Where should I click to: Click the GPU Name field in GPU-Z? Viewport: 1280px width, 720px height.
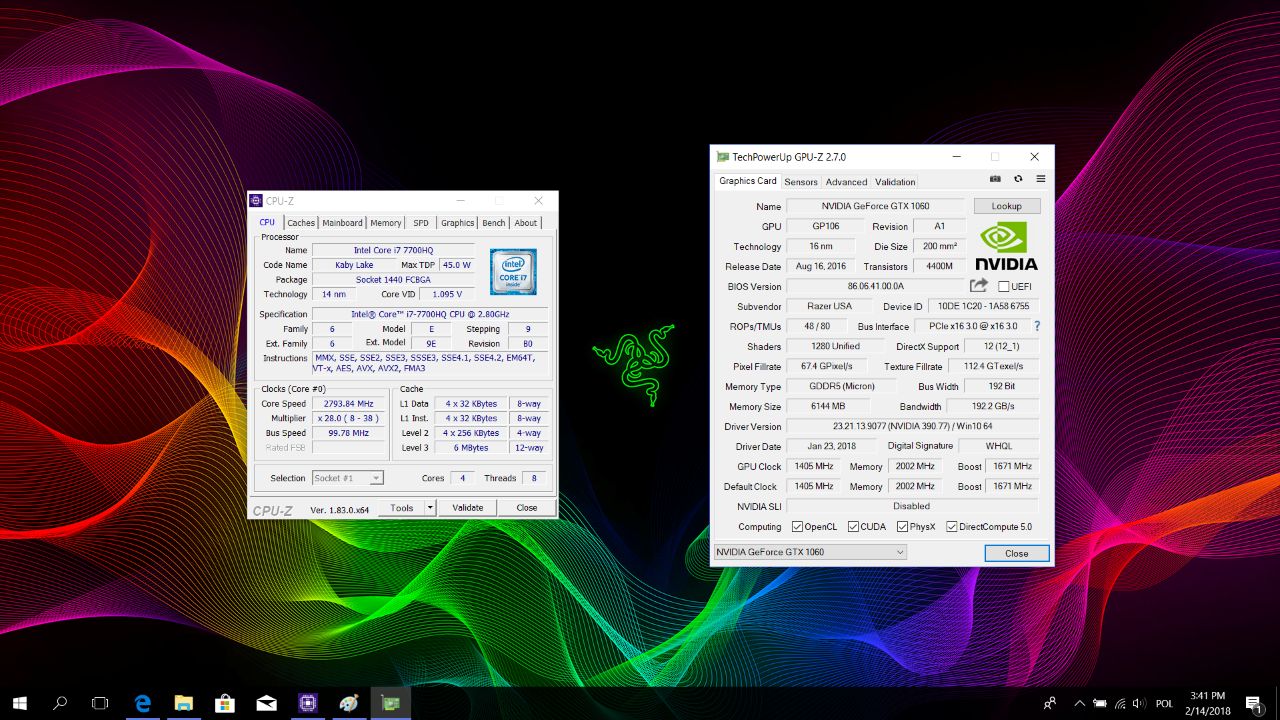[875, 206]
